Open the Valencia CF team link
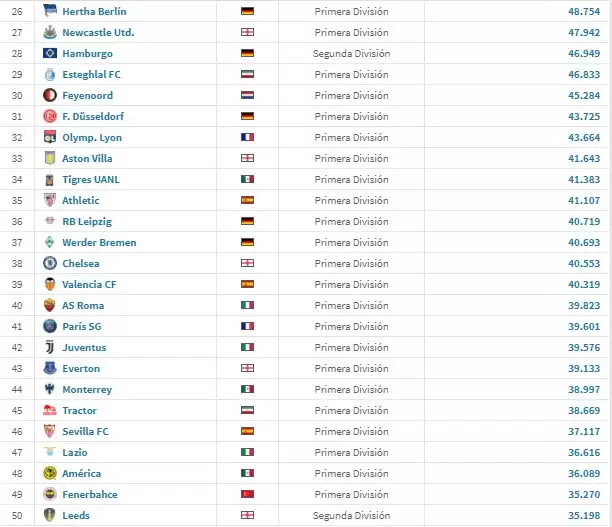The width and height of the screenshot is (612, 527). click(89, 284)
